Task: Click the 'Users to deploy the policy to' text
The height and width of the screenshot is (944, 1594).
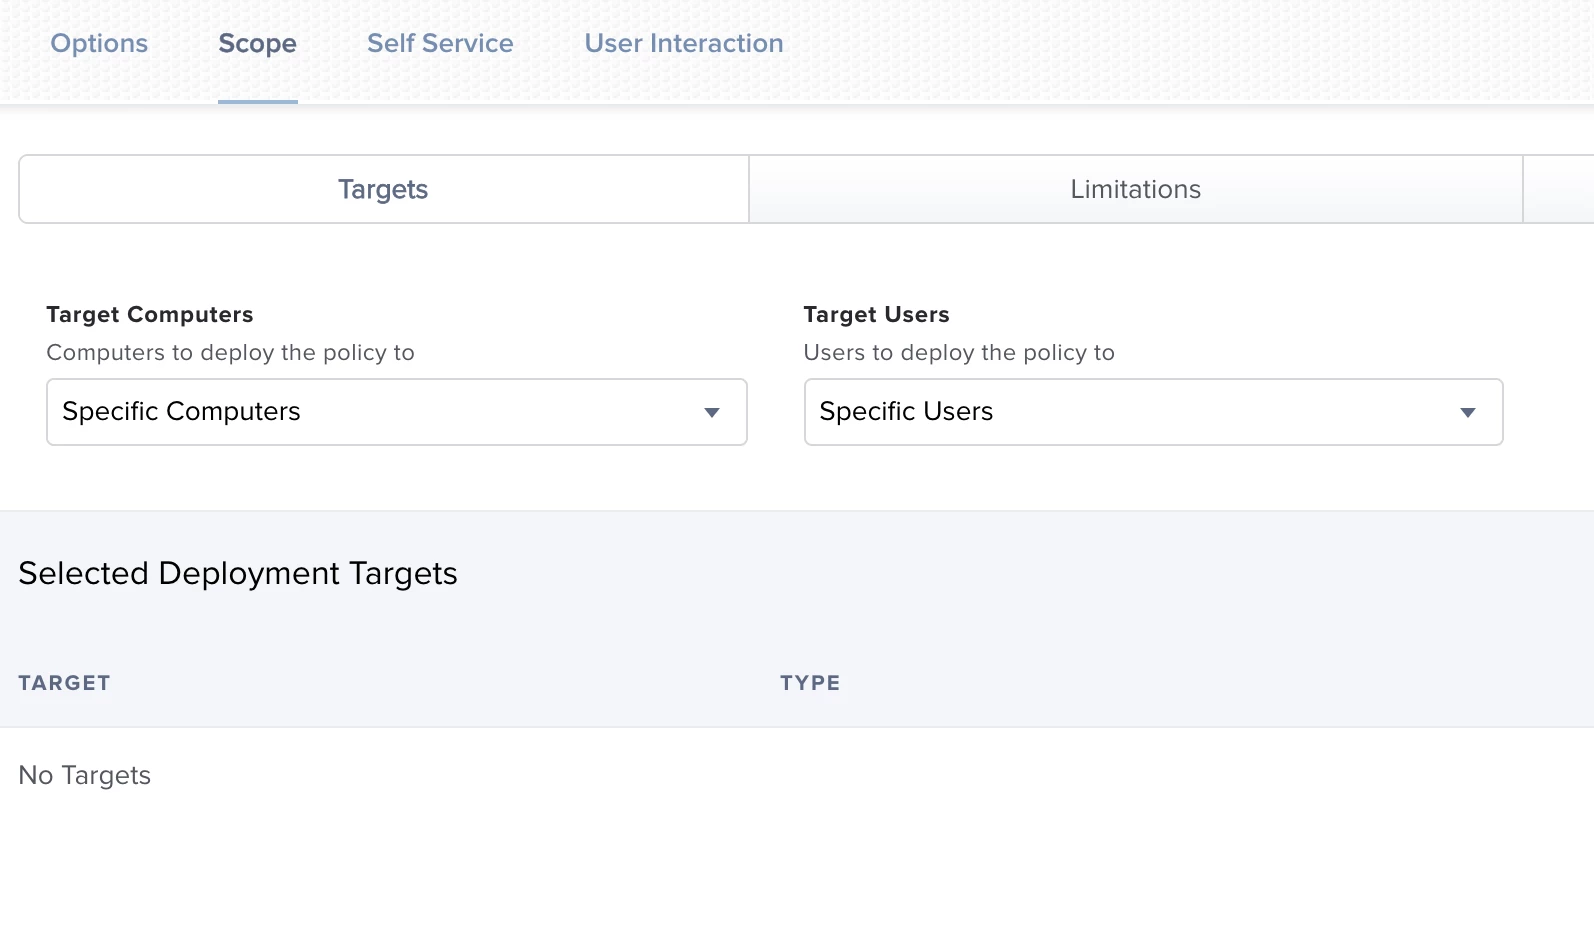Action: click(x=959, y=353)
